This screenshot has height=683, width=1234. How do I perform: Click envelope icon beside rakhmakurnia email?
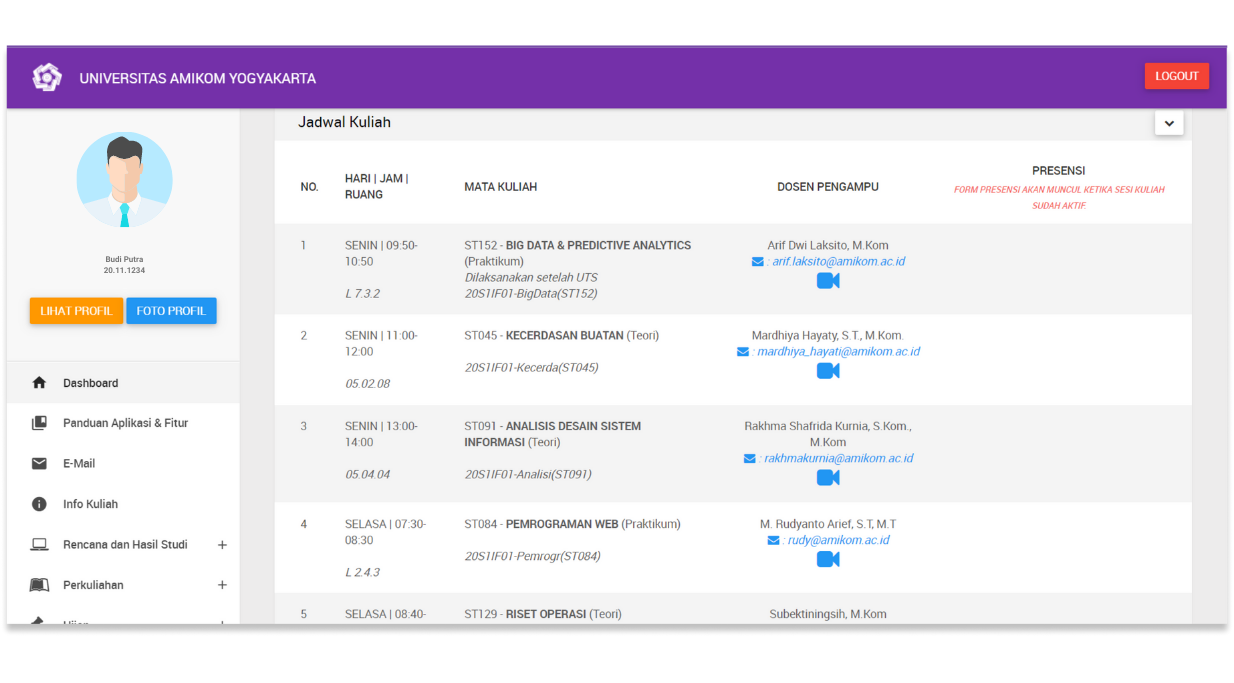(750, 459)
